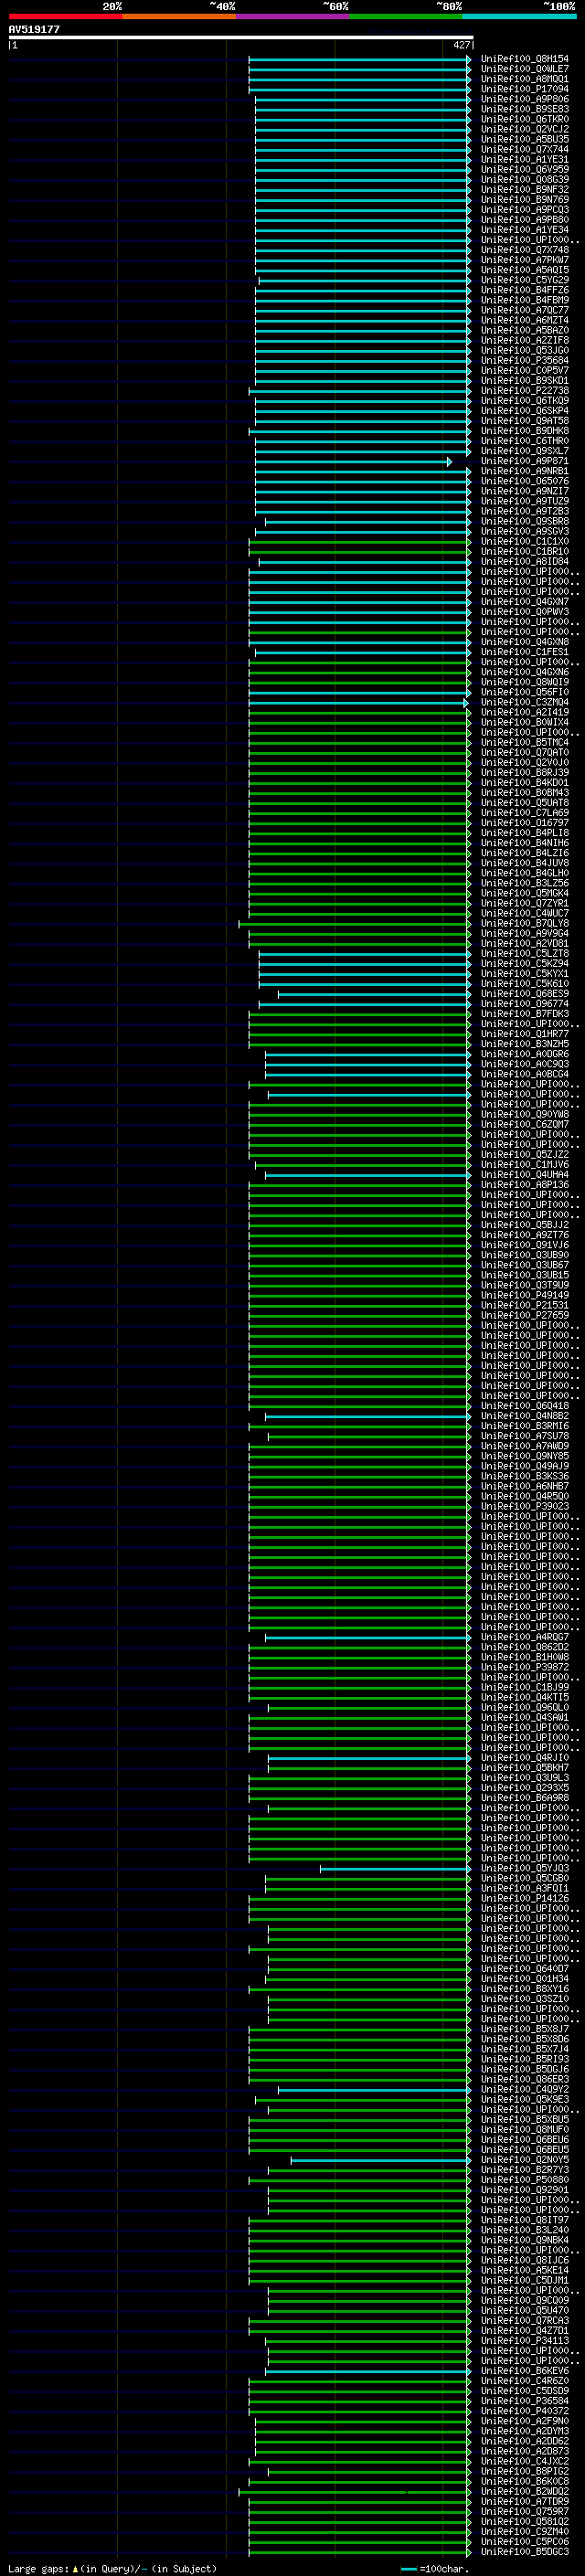Select the UniRef100_Q8MUF0 label
The width and height of the screenshot is (585, 2576).
[x=524, y=2130]
